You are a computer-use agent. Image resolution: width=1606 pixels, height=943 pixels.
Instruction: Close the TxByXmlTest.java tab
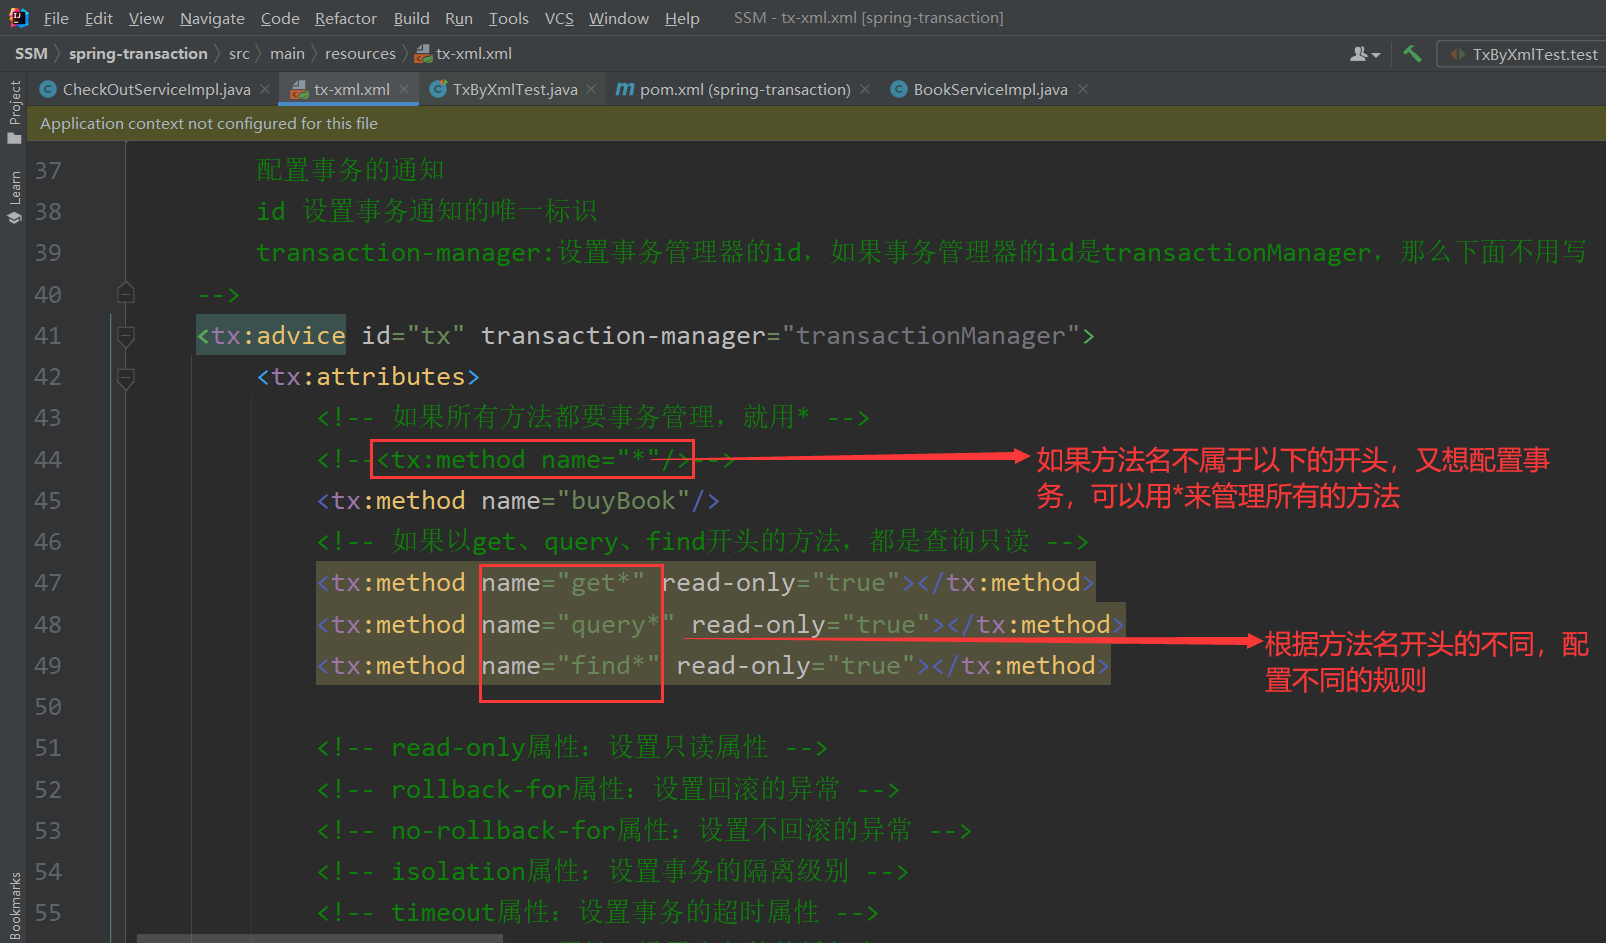point(591,89)
